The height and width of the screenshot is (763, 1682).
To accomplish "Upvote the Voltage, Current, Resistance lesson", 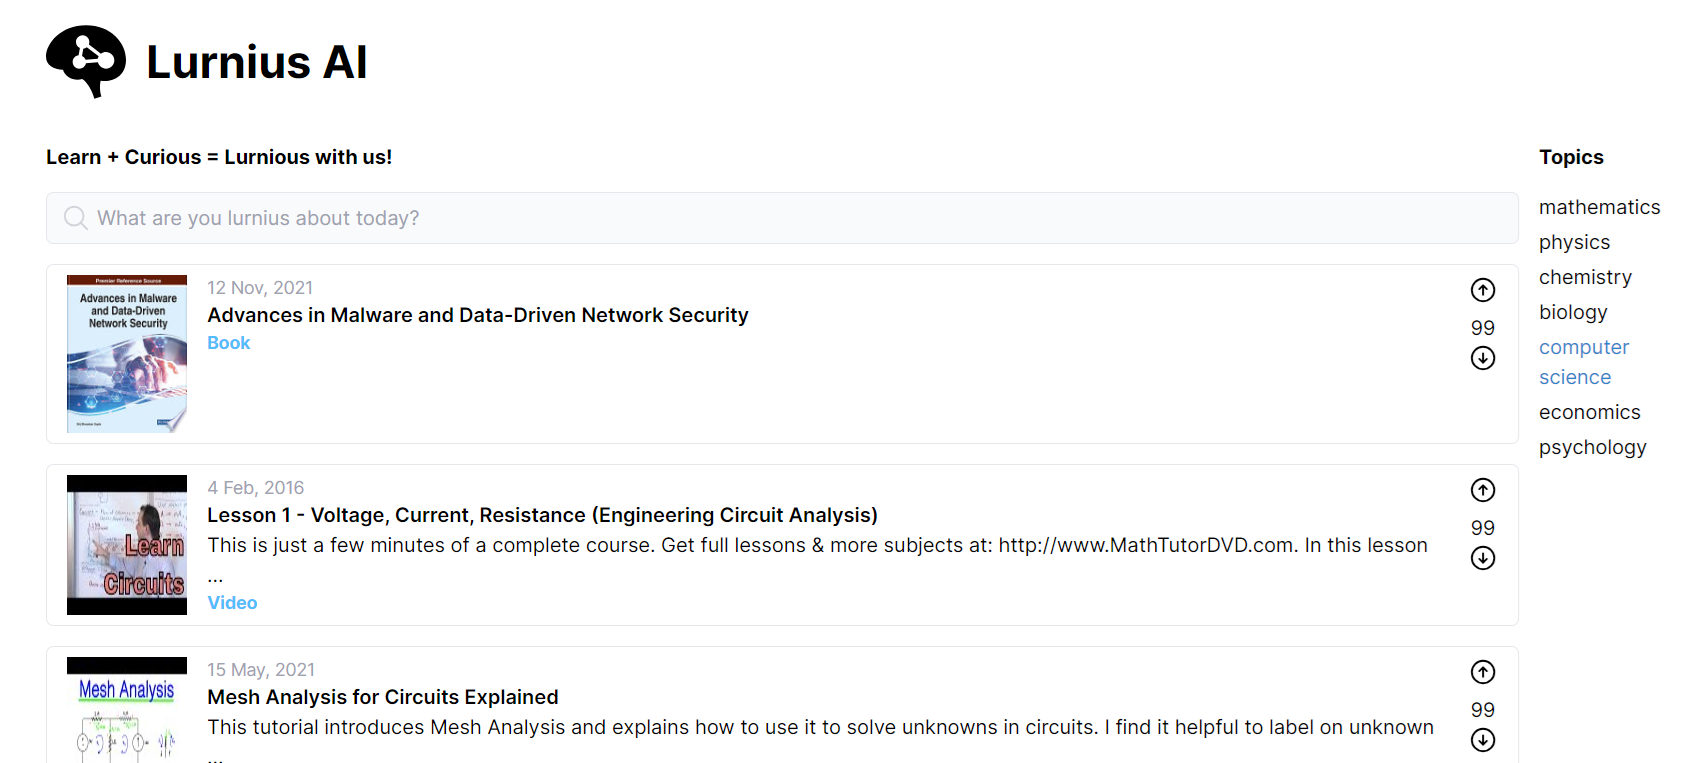I will (x=1482, y=490).
